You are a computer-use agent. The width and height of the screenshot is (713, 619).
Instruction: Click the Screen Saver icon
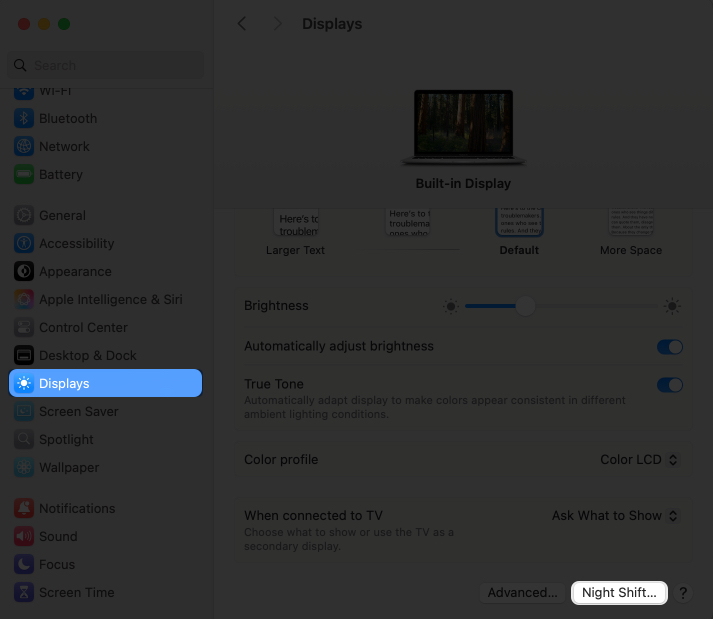click(24, 411)
